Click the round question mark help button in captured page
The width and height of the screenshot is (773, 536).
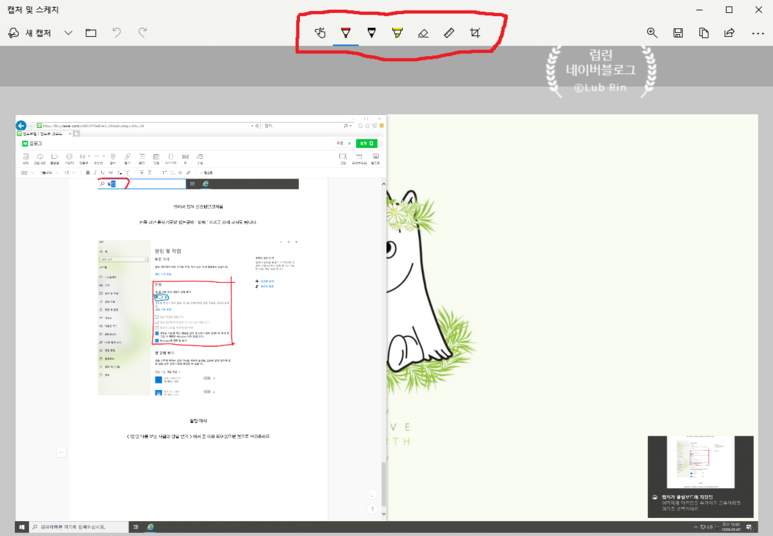pyautogui.click(x=372, y=509)
